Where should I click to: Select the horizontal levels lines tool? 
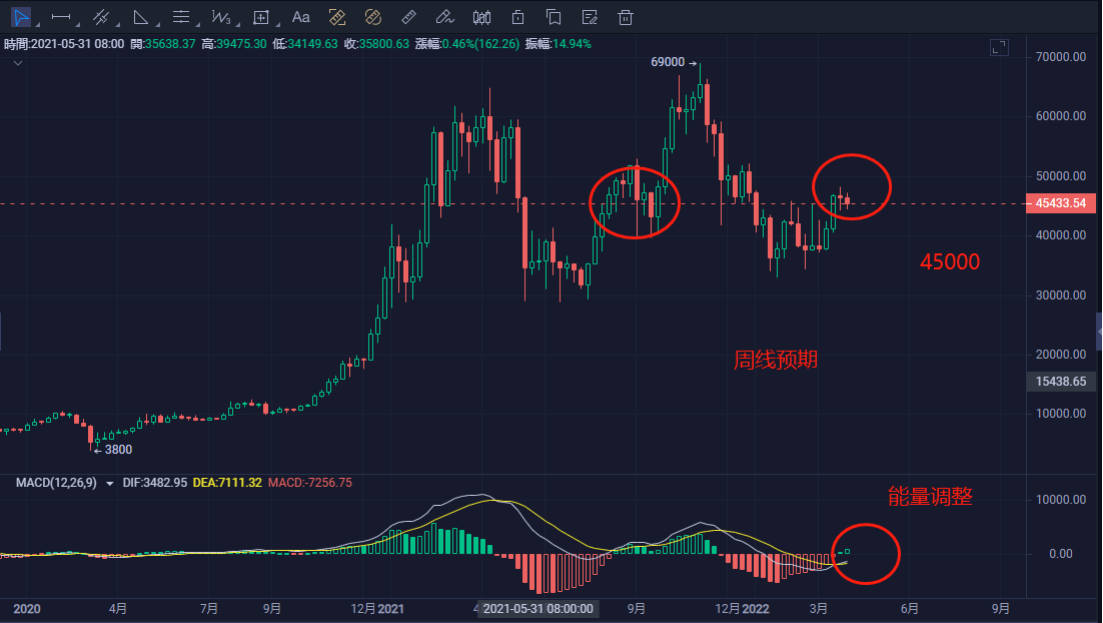181,17
